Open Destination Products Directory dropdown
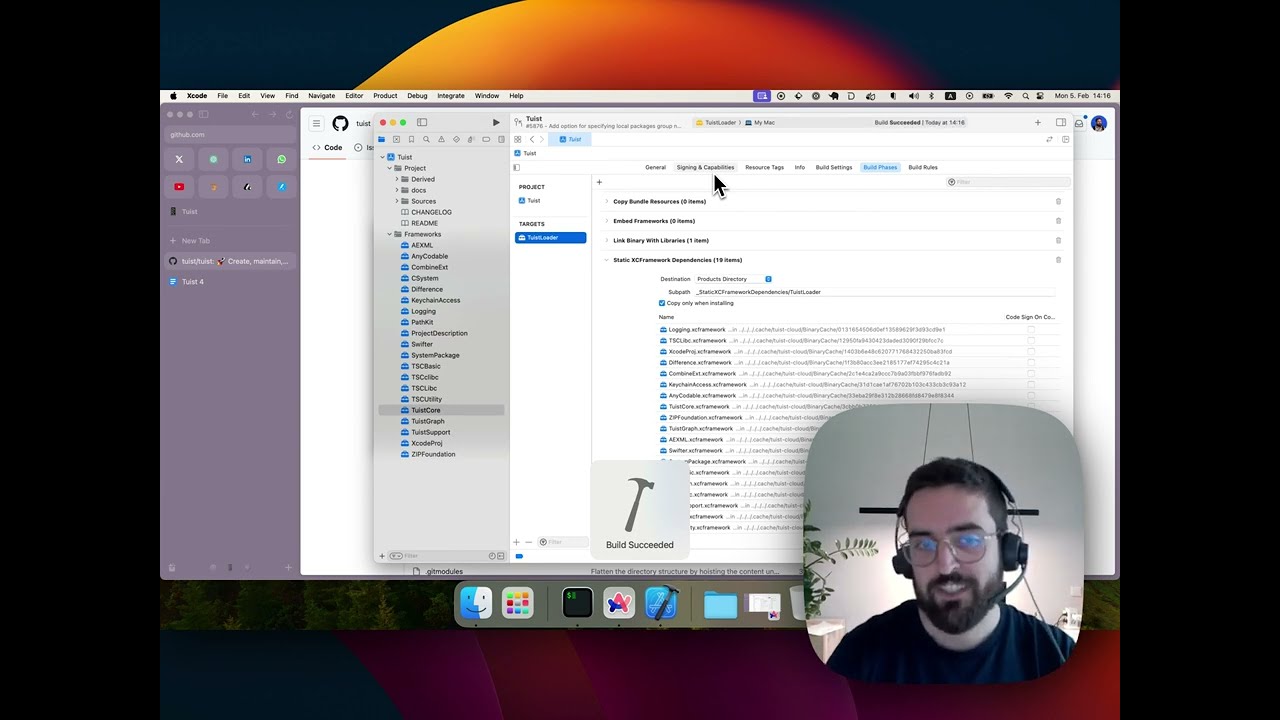Viewport: 1280px width, 720px height. (734, 279)
